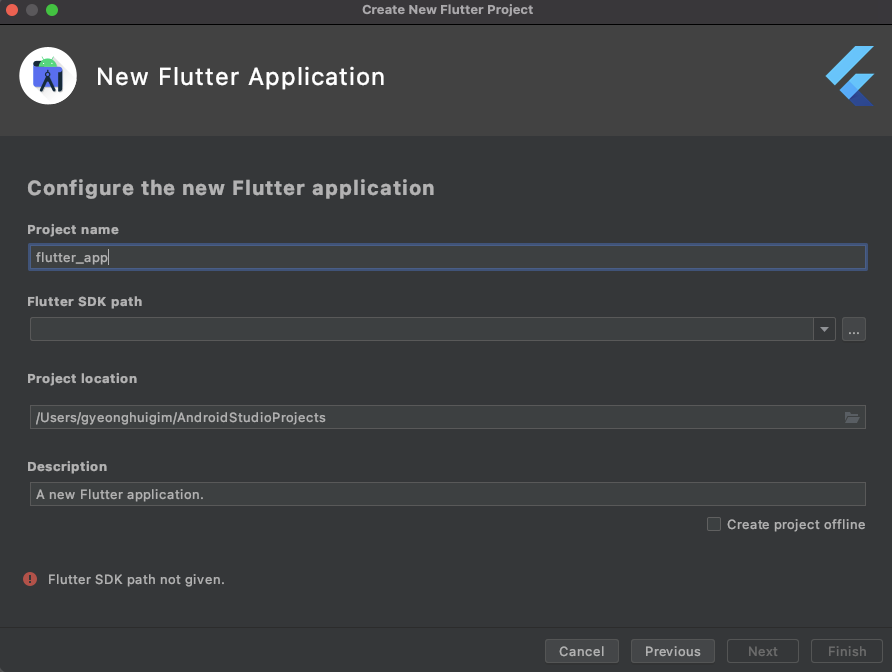The image size is (892, 672).
Task: Go back with the Previous button
Action: tap(672, 651)
